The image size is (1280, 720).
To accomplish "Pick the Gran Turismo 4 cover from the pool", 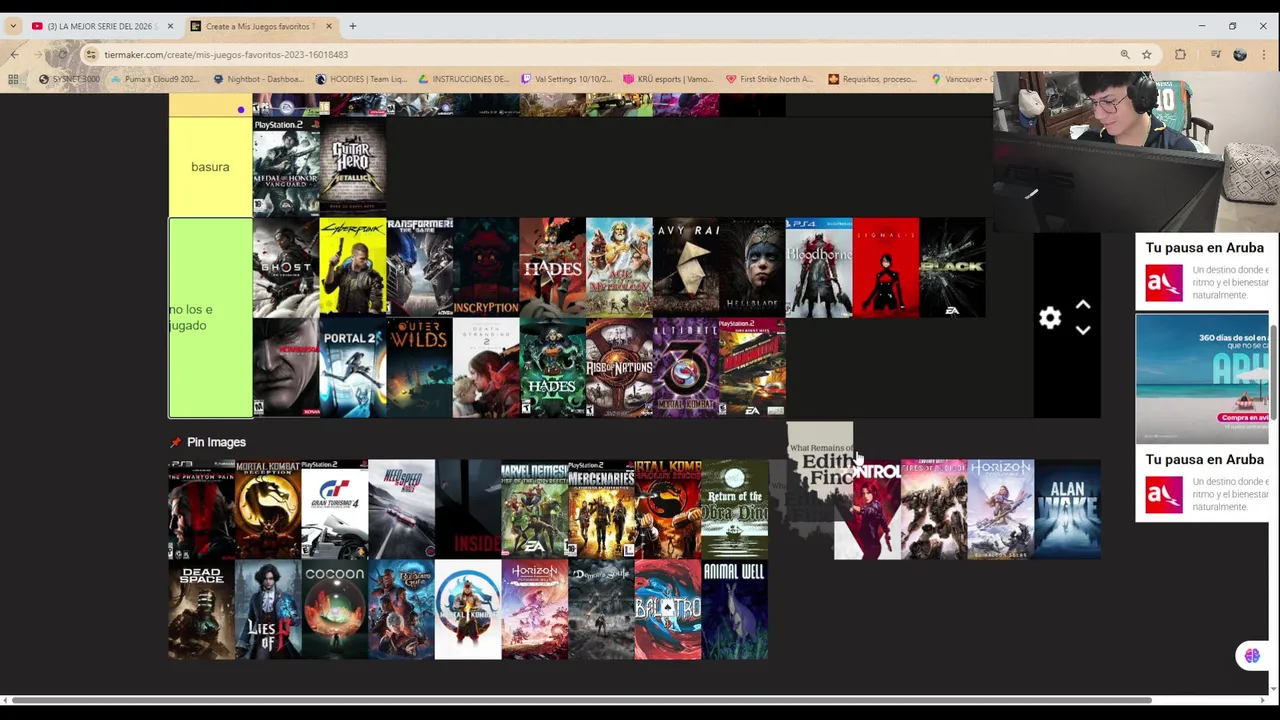I will click(334, 509).
